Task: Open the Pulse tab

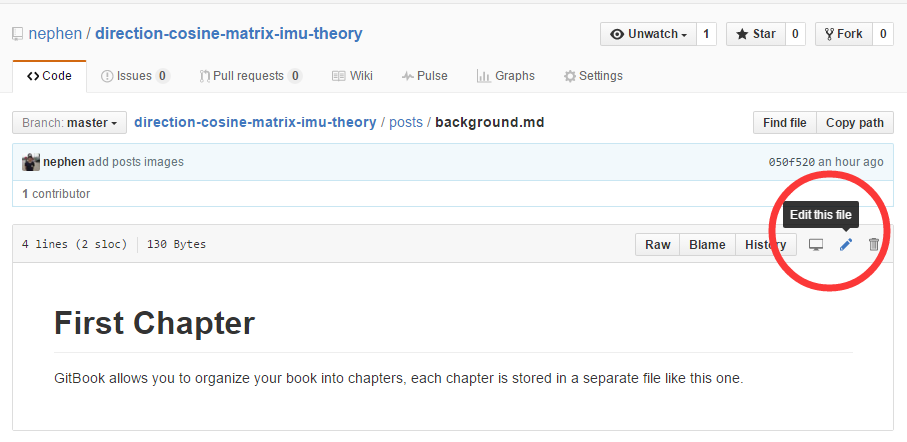Action: (x=425, y=76)
